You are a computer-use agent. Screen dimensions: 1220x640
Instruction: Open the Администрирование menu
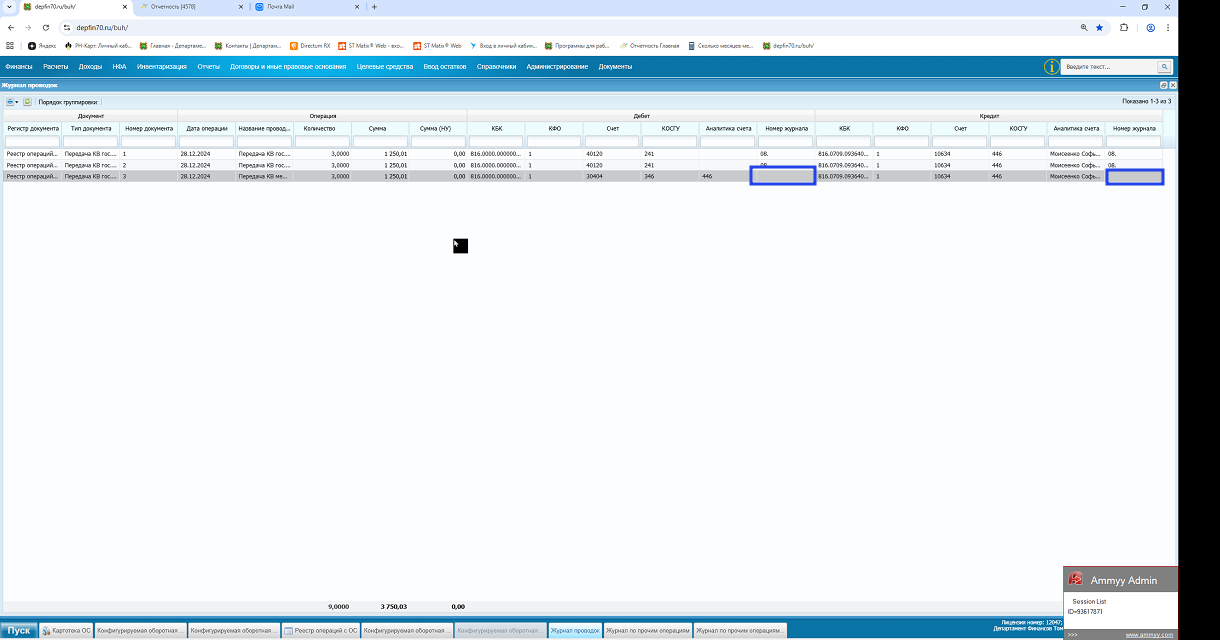[557, 67]
